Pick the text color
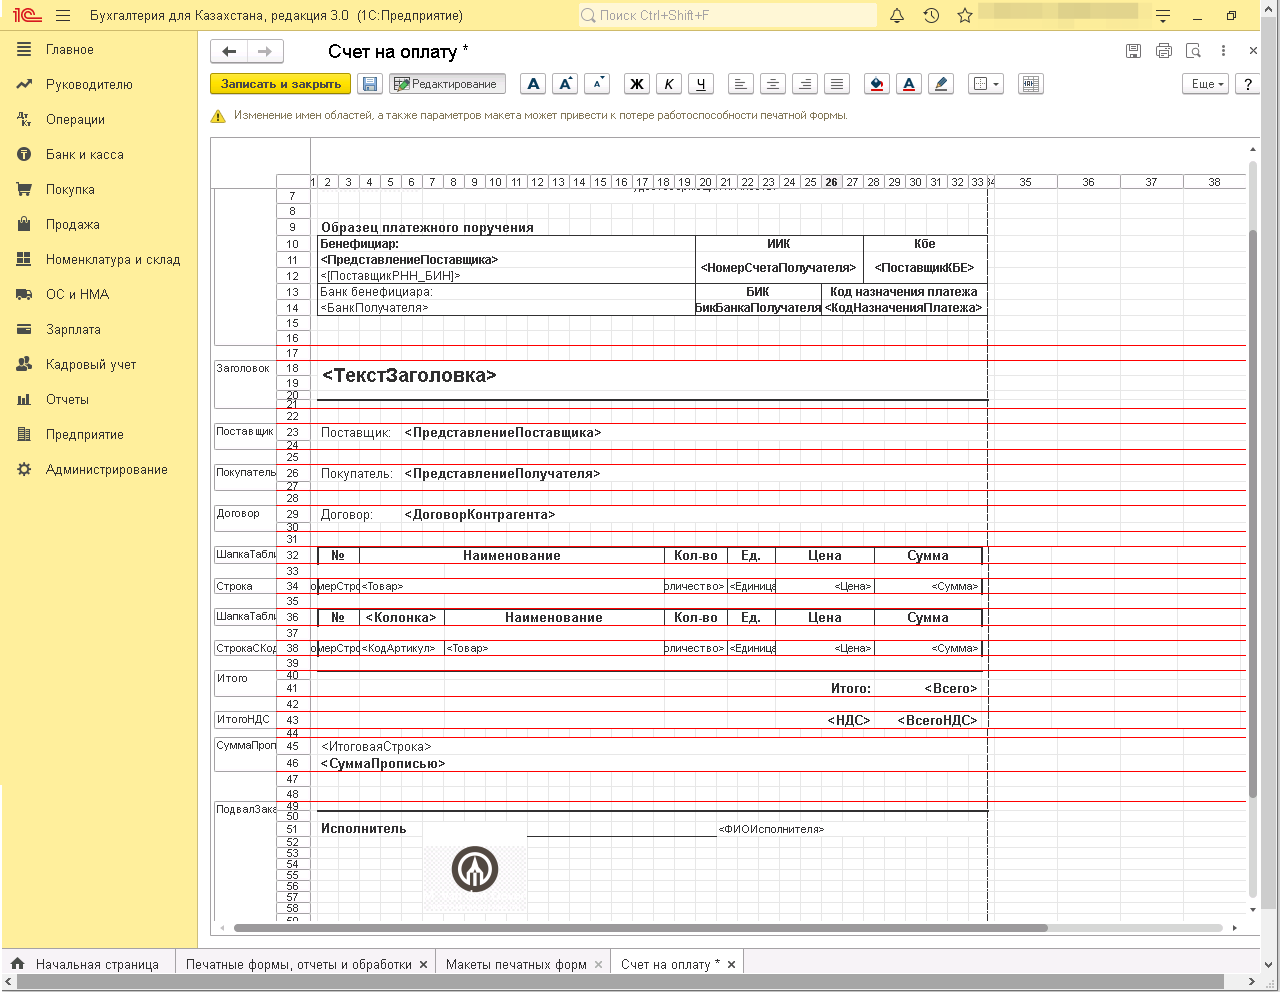Screen dimensions: 1280x992 point(908,84)
